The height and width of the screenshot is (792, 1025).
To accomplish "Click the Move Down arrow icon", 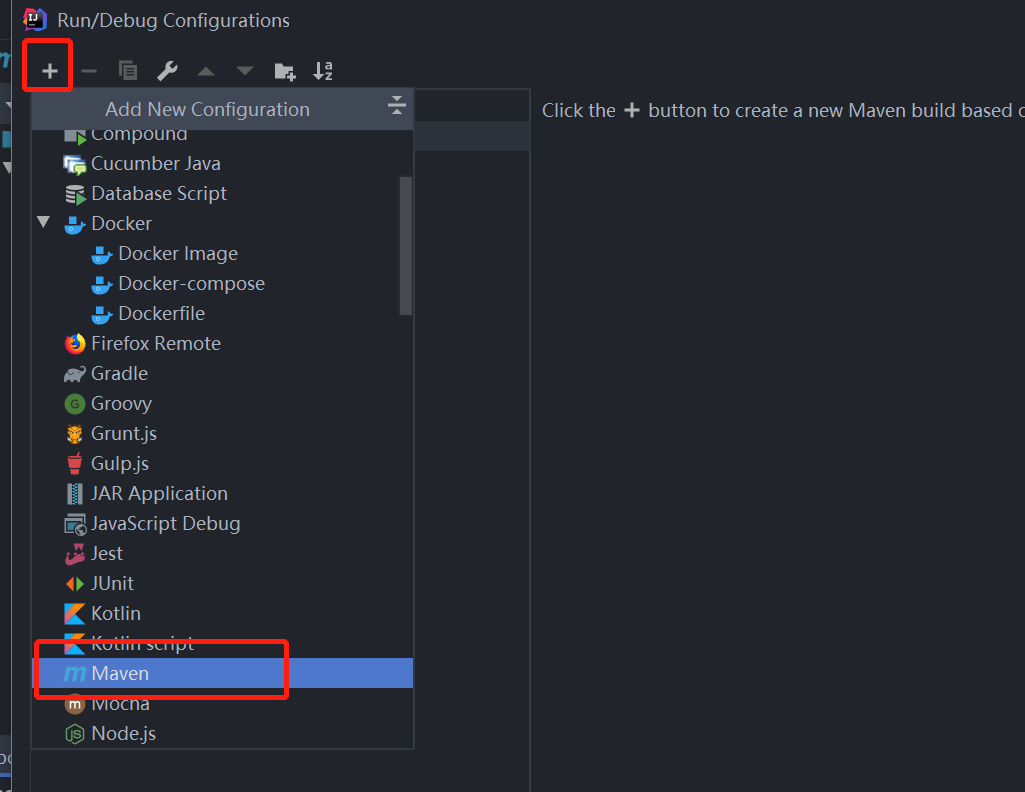I will [244, 71].
